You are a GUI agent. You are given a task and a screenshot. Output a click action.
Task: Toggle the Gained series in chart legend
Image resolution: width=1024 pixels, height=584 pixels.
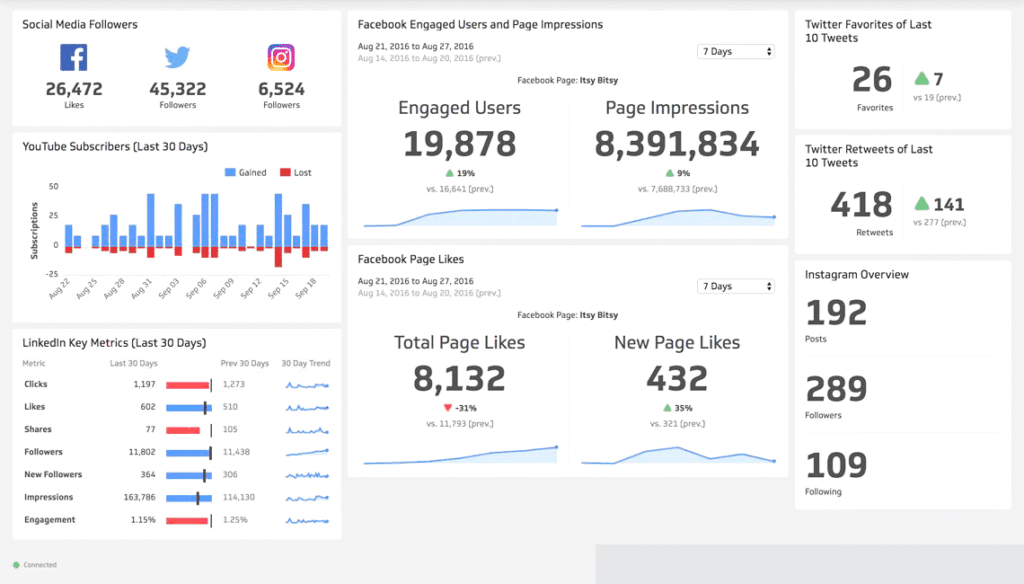tap(246, 172)
